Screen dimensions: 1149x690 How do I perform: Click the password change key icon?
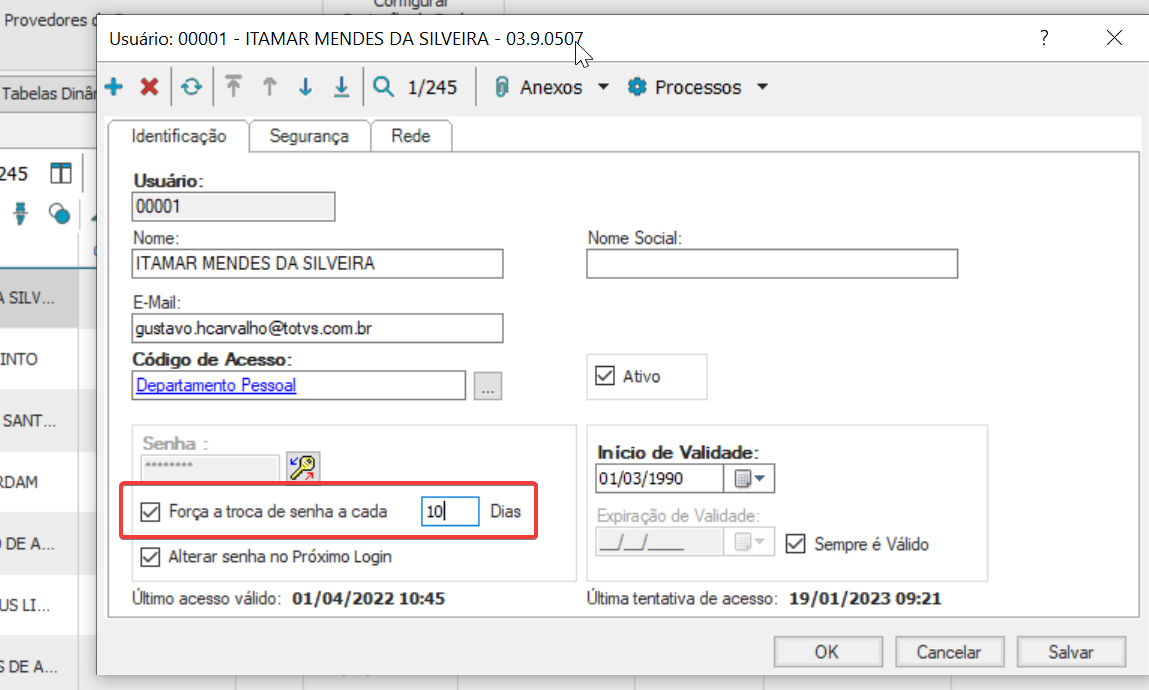click(x=303, y=467)
